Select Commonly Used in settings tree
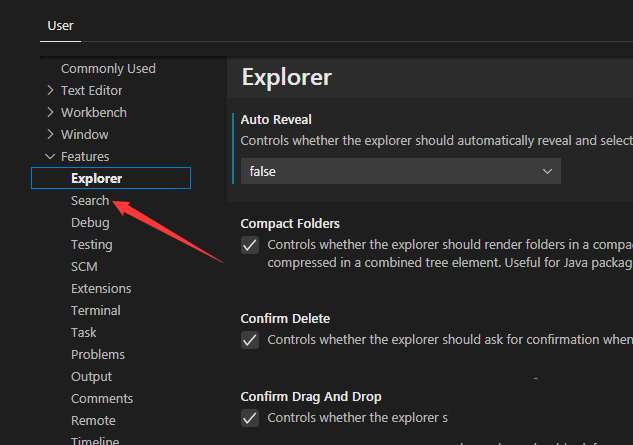Image resolution: width=633 pixels, height=445 pixels. coord(108,69)
